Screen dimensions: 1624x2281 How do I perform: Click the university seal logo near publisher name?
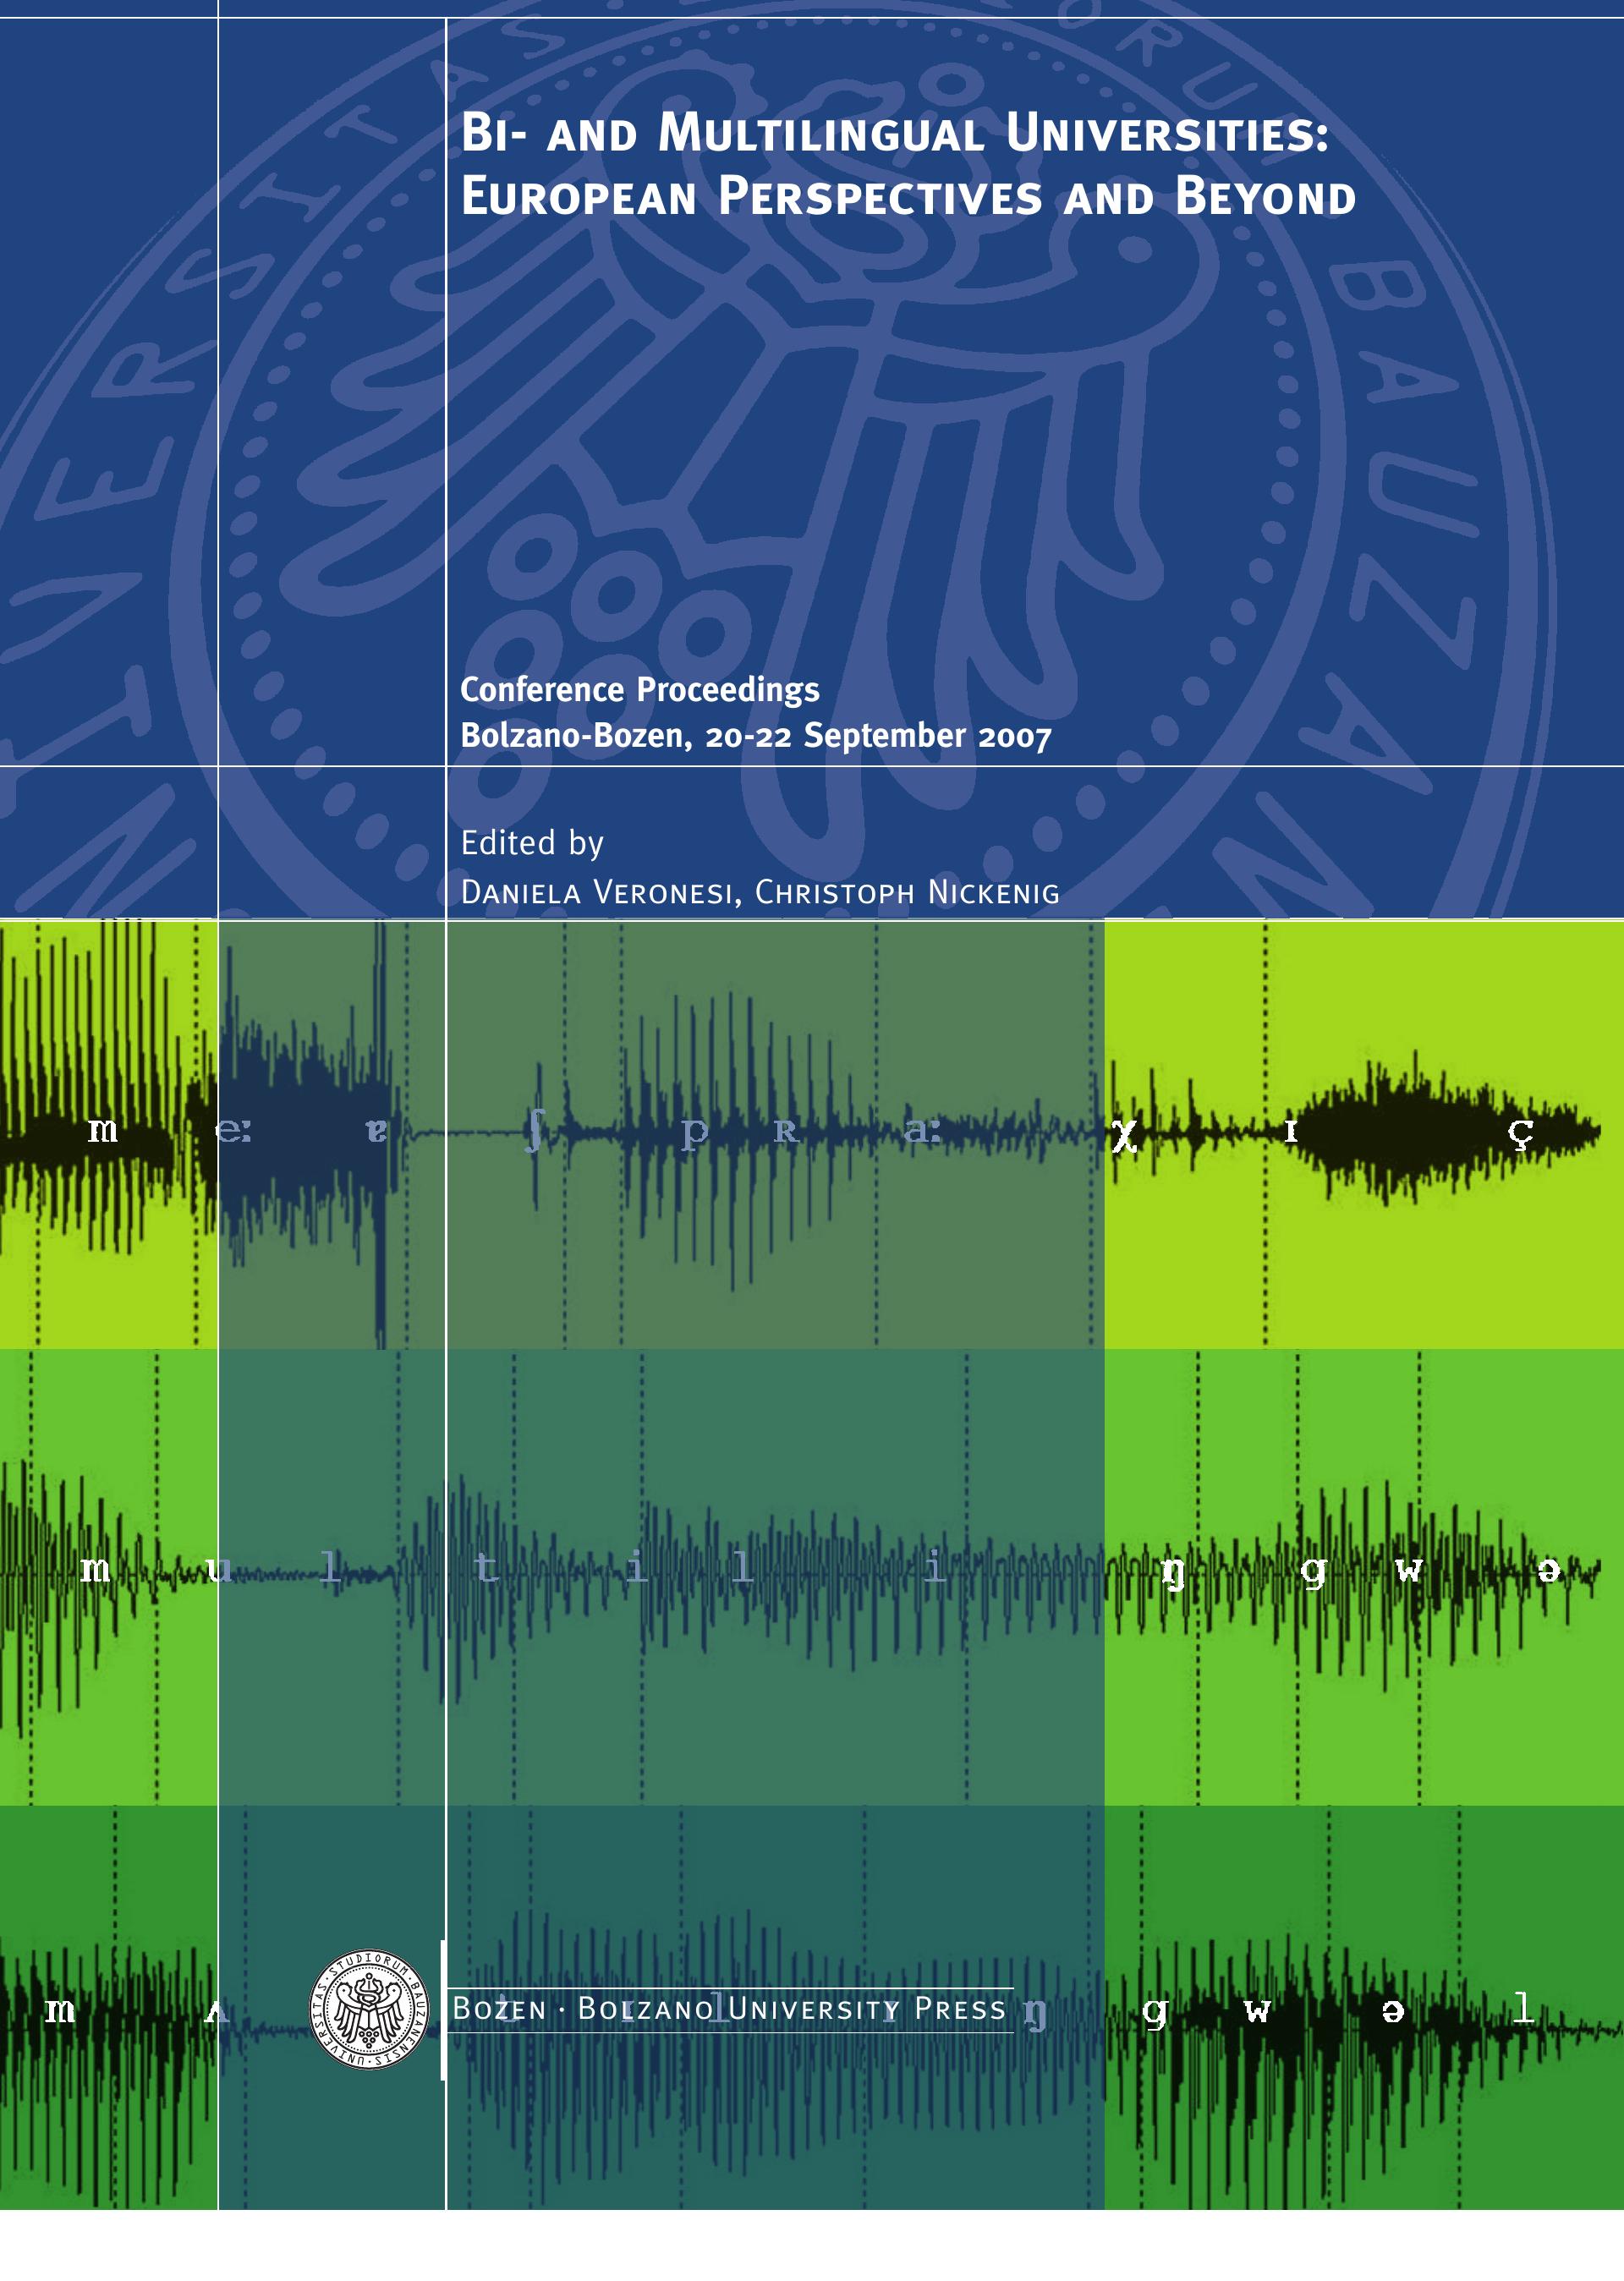369,2009
